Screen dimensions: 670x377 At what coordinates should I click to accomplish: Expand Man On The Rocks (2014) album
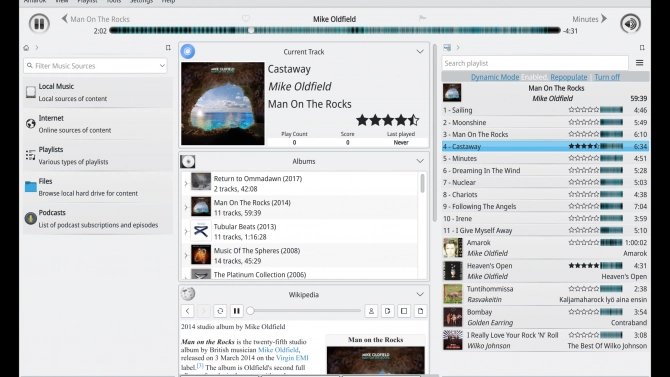point(185,207)
